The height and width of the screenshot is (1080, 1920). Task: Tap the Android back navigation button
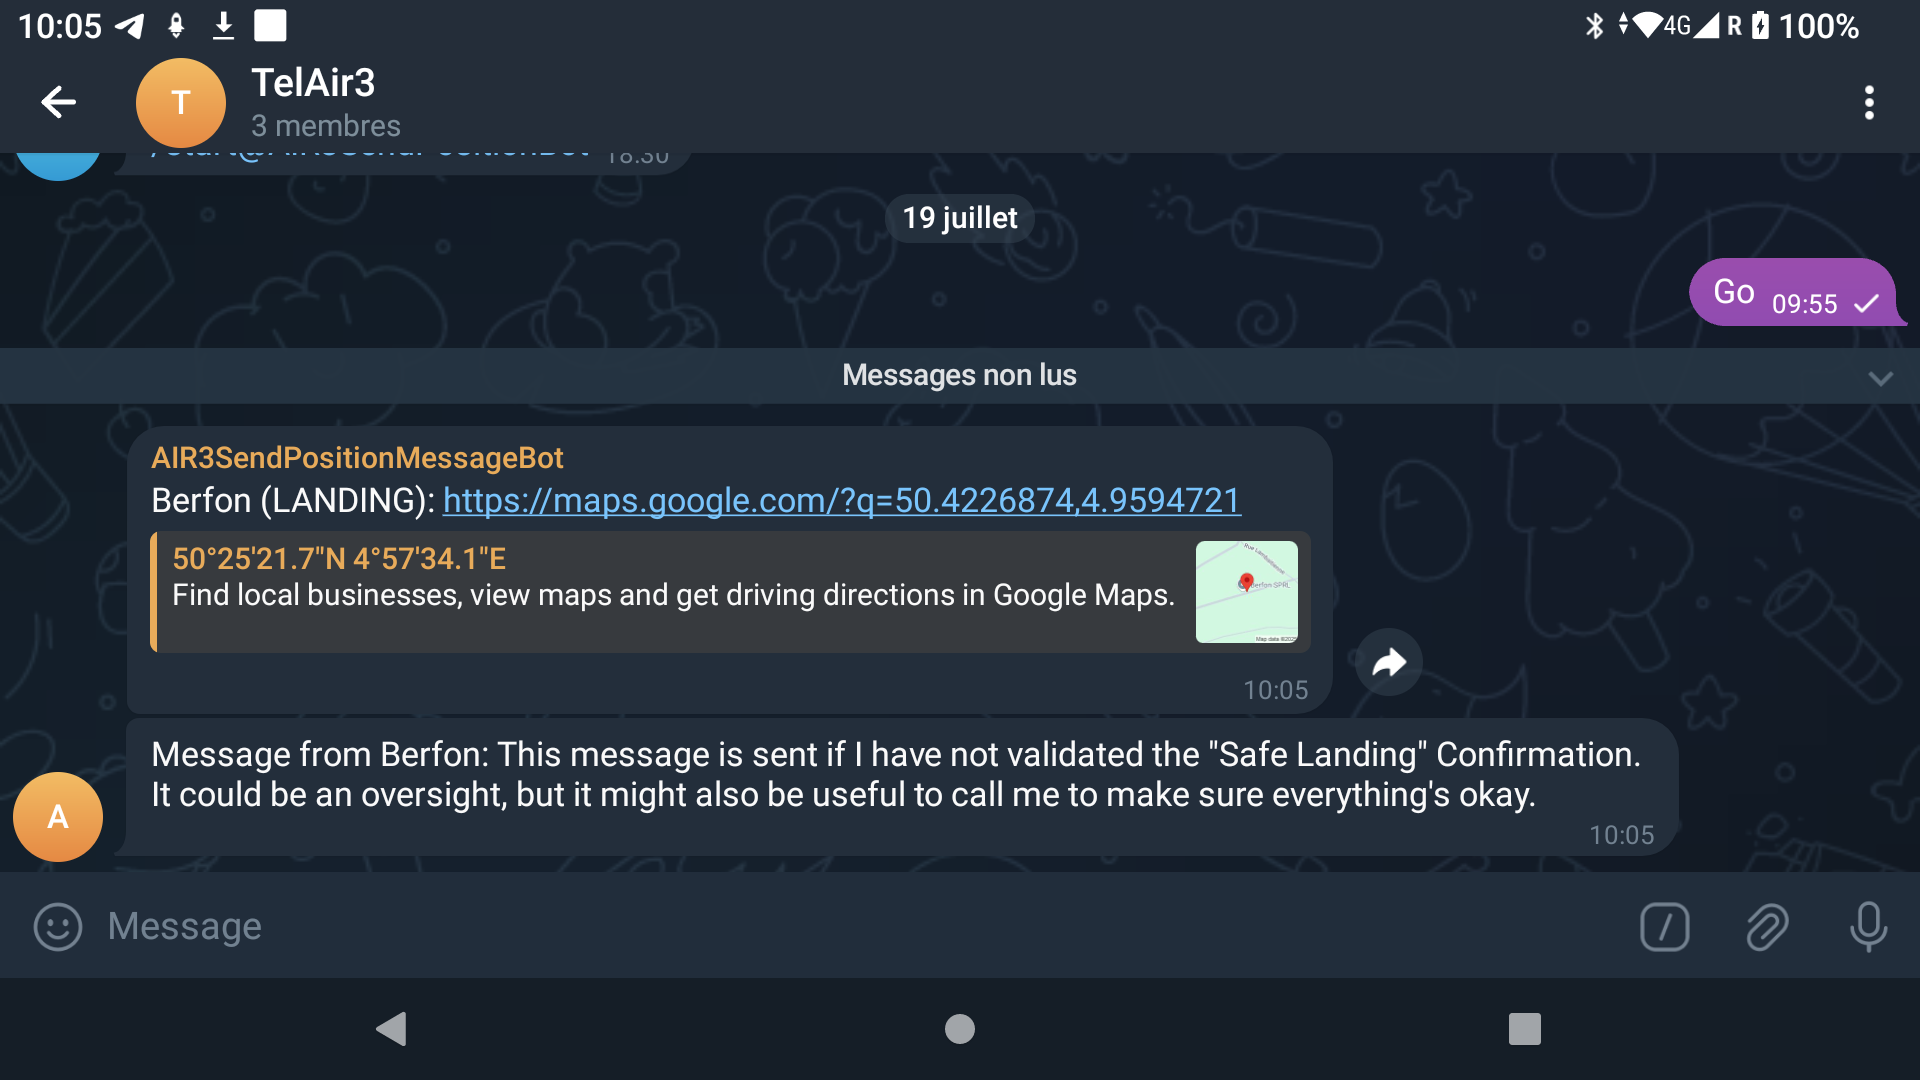pos(391,1029)
